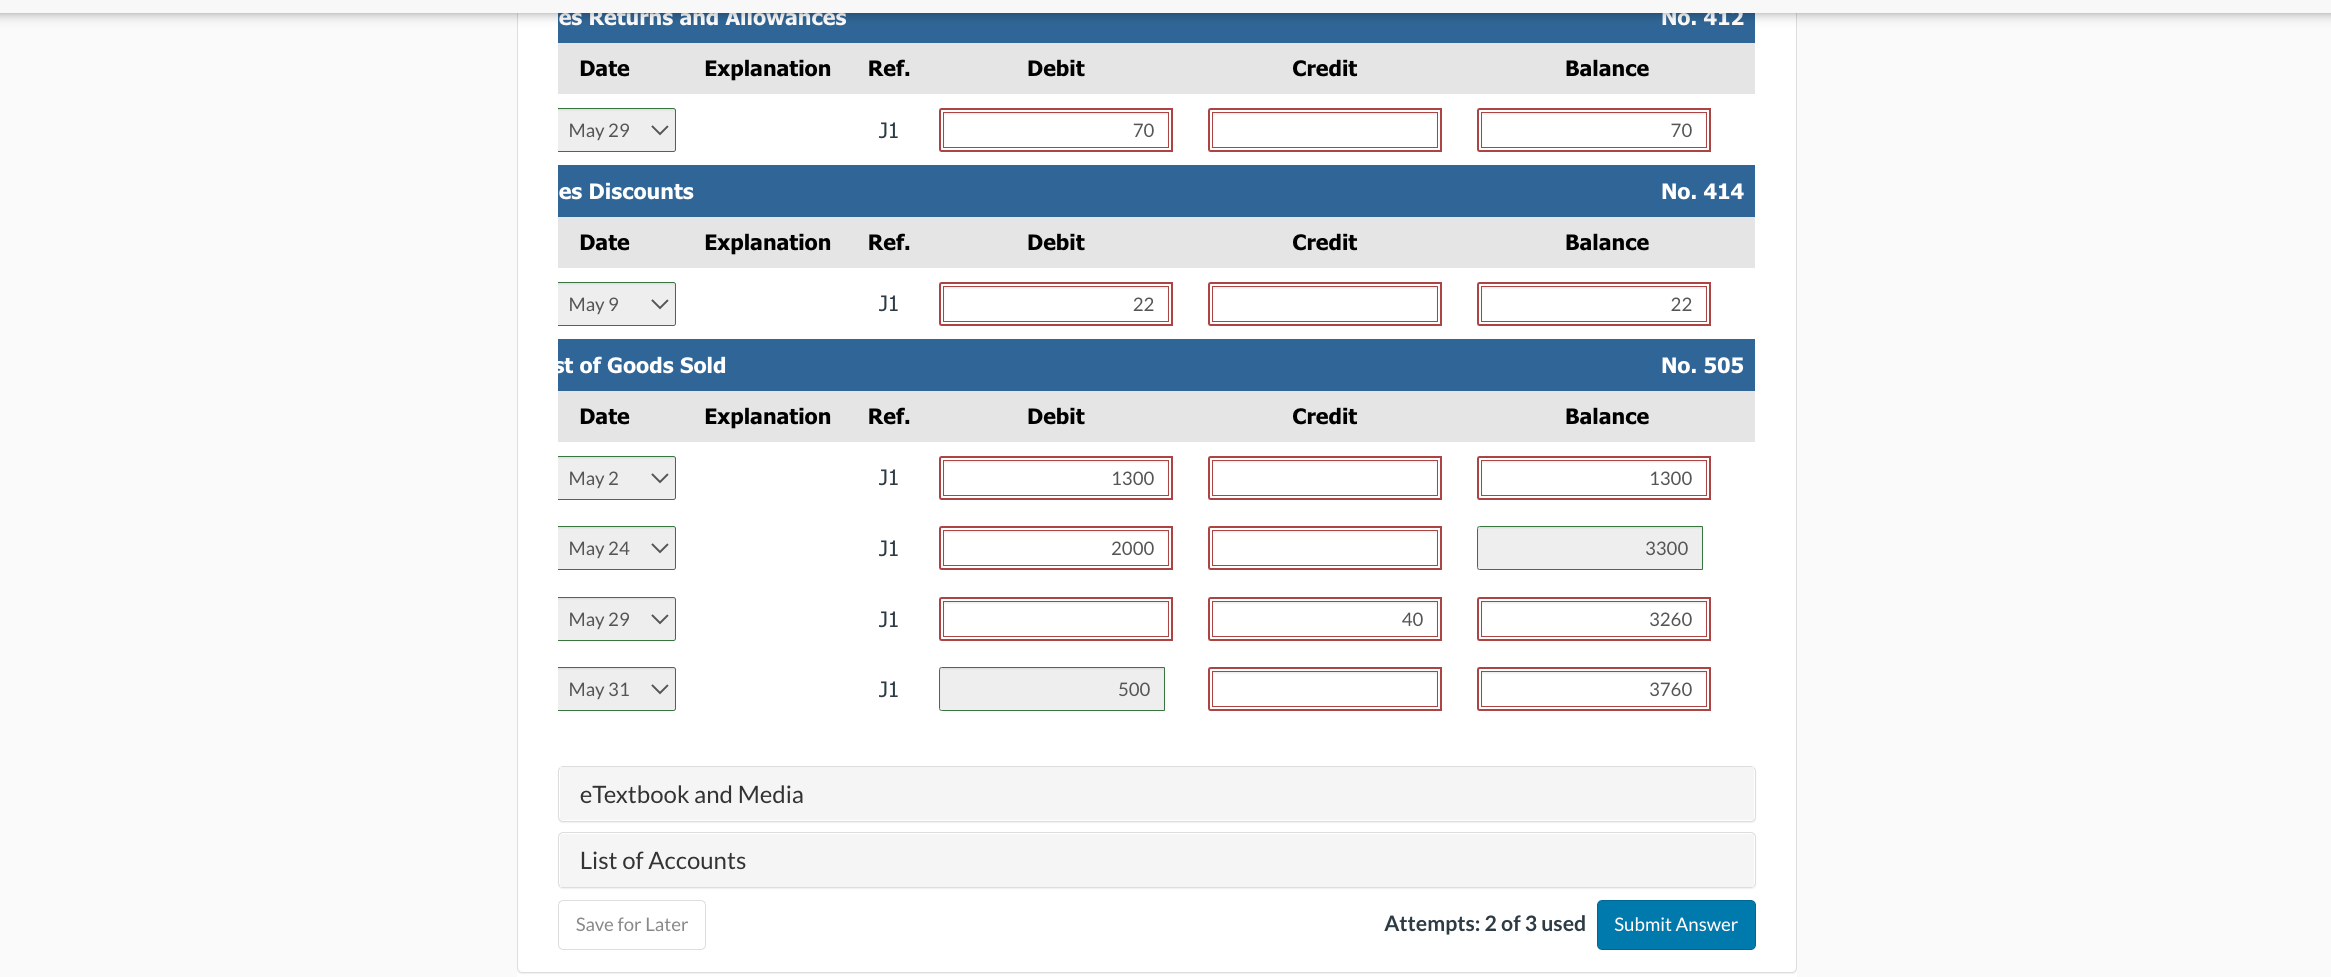Expand the List of Accounts section
This screenshot has height=977, width=2331.
1156,860
